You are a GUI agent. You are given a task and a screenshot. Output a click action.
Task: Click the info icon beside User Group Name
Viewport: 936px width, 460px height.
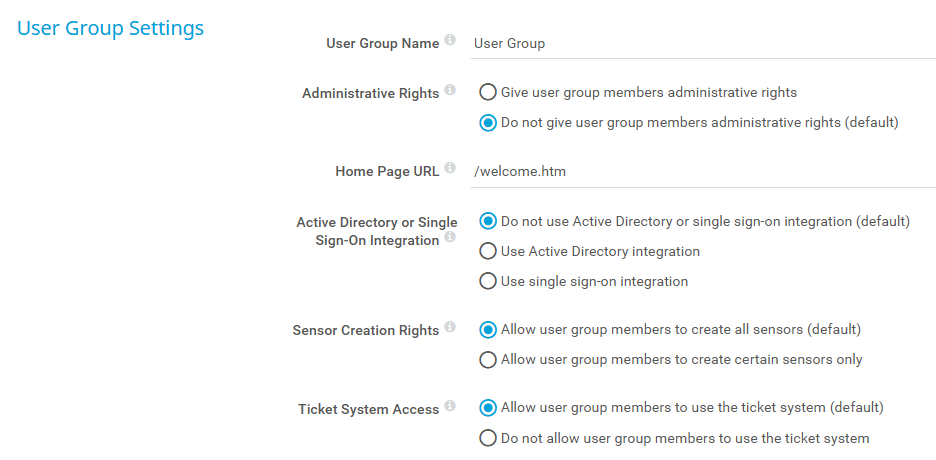click(x=450, y=41)
